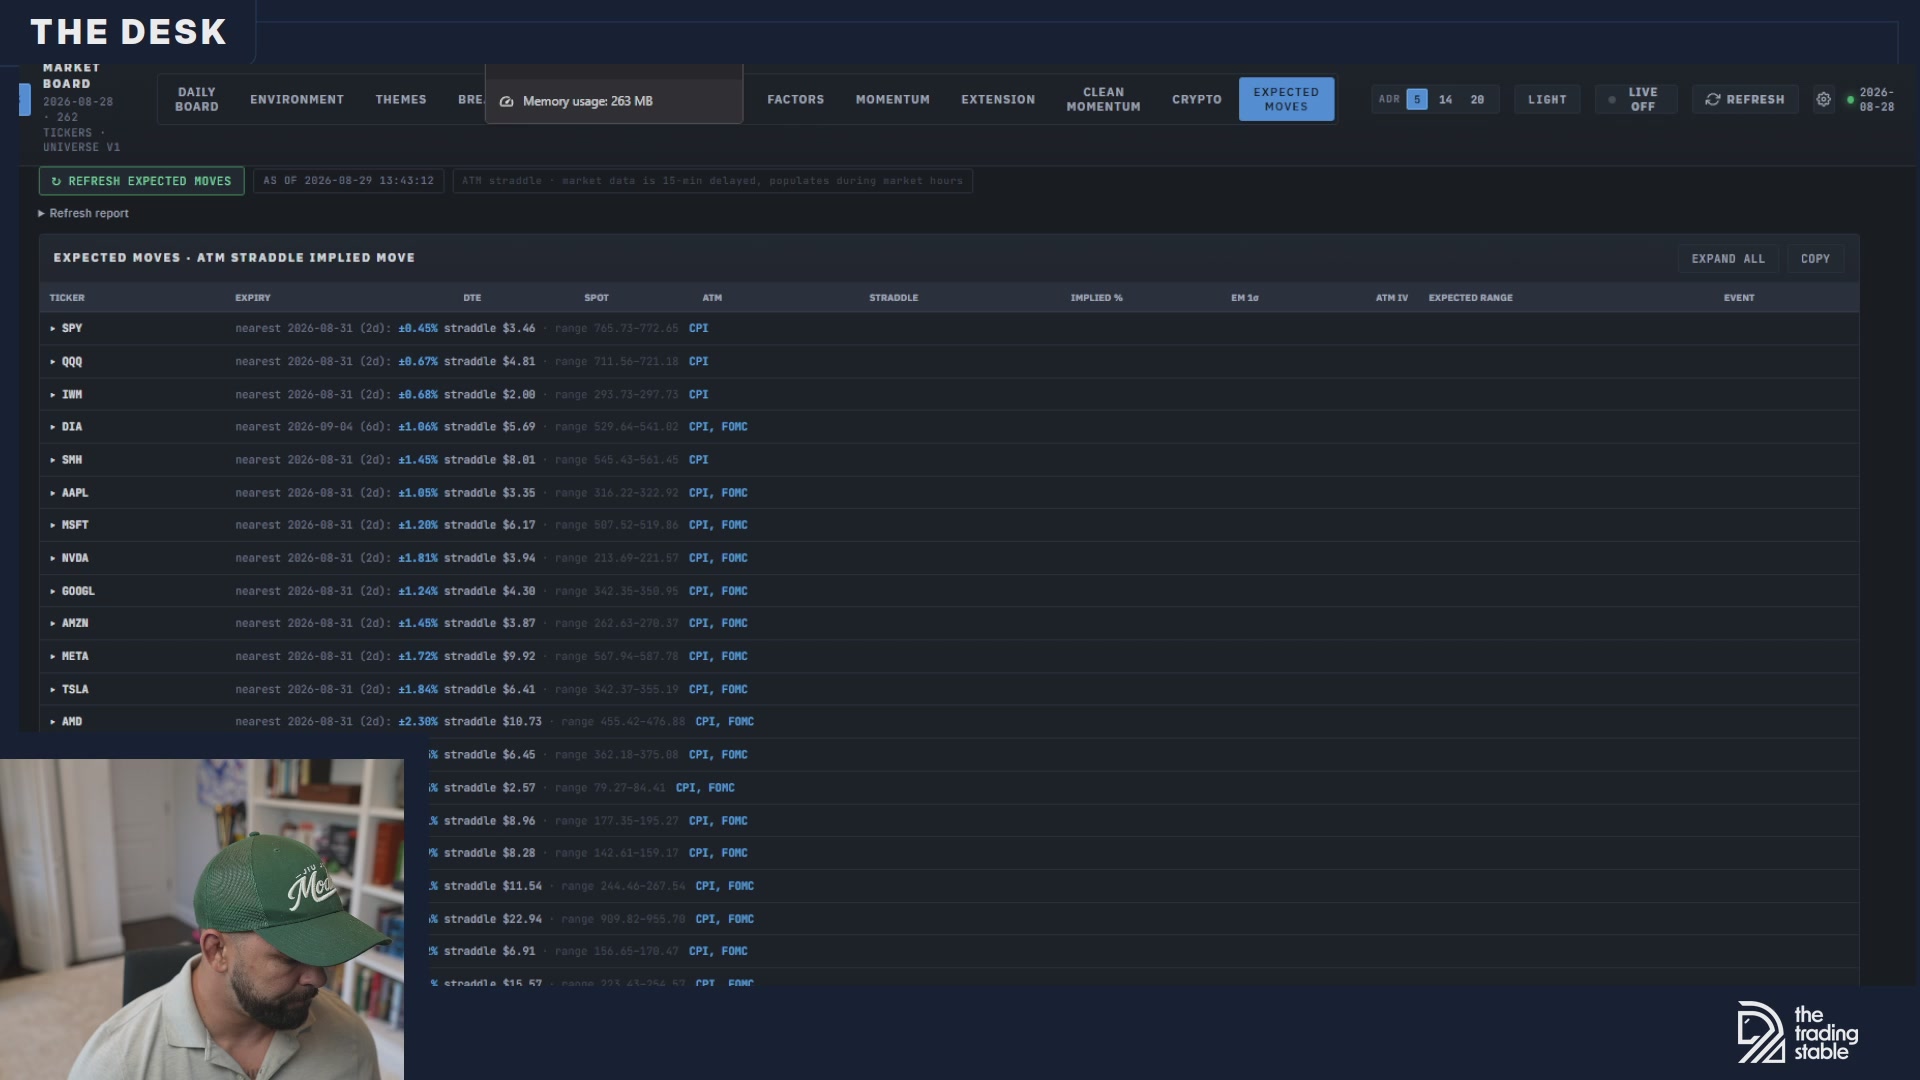The height and width of the screenshot is (1080, 1920).
Task: Toggle the Live Off switch
Action: 1635,99
